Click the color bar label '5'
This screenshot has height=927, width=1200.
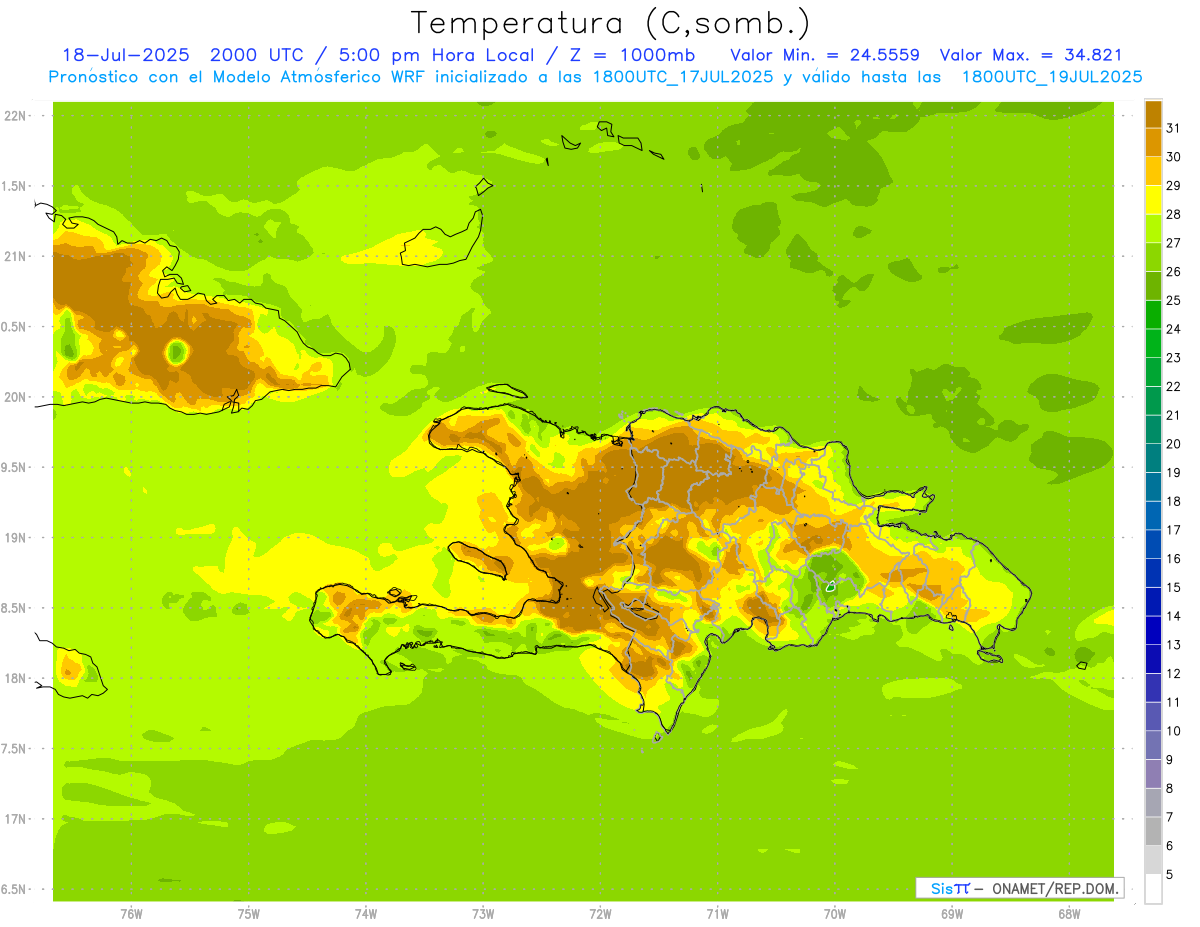click(x=1170, y=874)
